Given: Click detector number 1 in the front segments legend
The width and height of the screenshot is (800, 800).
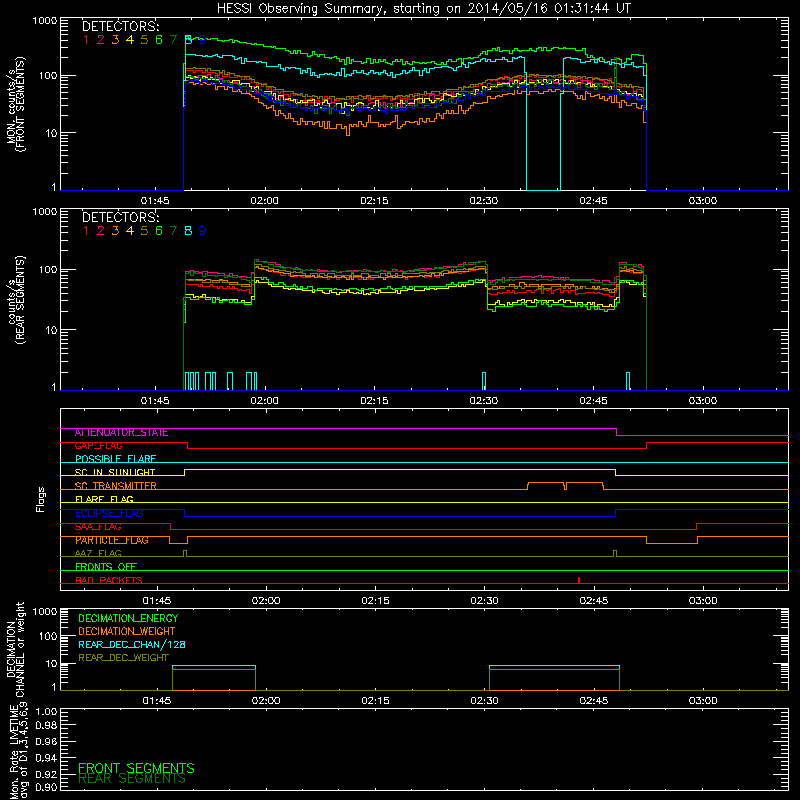Looking at the screenshot, I should click(x=86, y=40).
